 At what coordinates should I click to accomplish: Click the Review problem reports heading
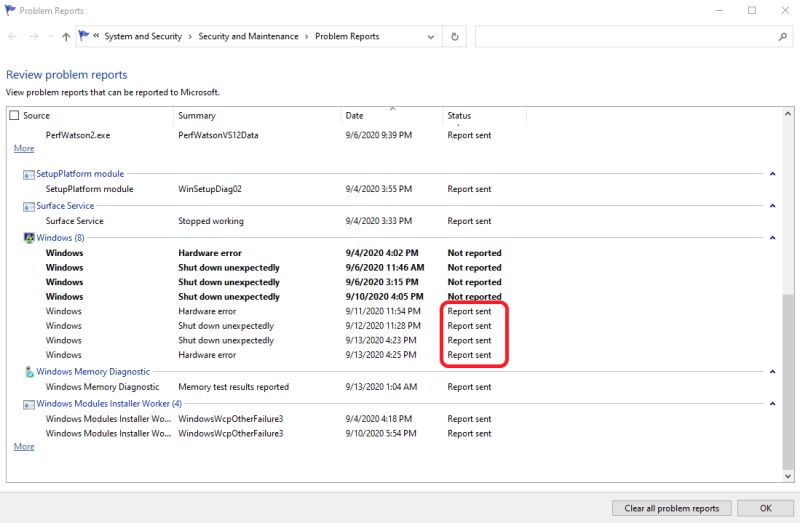[x=66, y=74]
